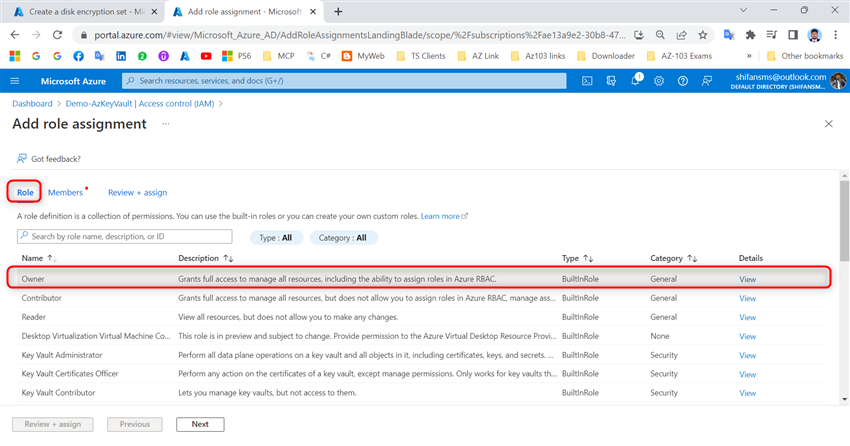Switch to the Role tab
Screen dimensions: 850x446
coord(25,192)
